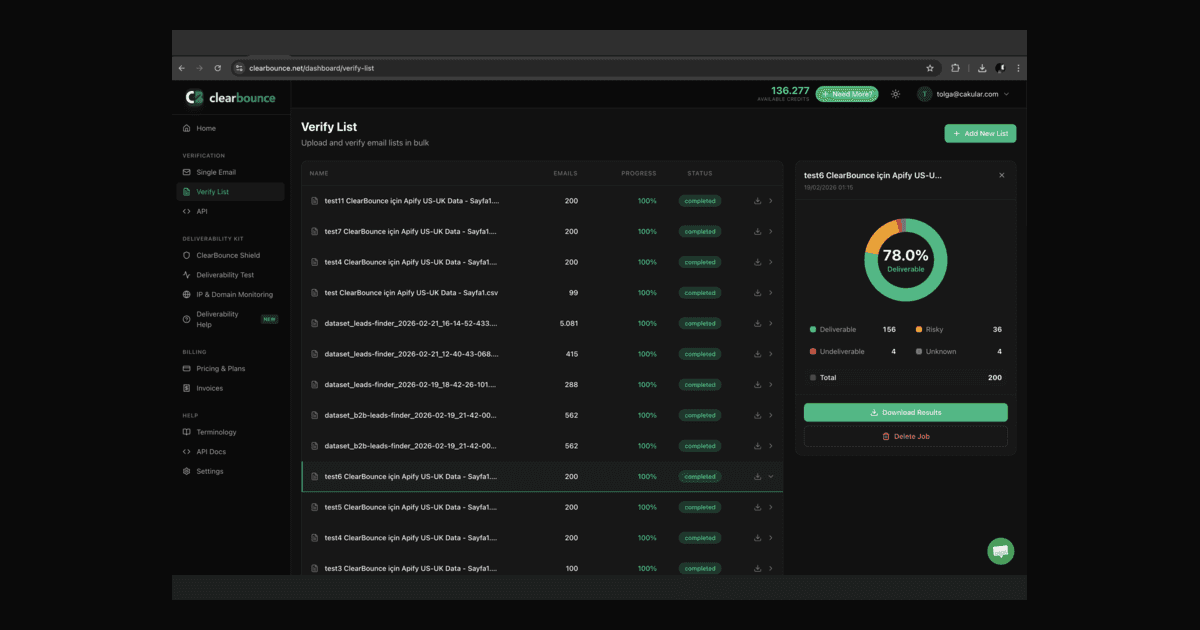This screenshot has width=1200, height=630.
Task: Expand the 288-email dataset row chevron
Action: tap(771, 385)
